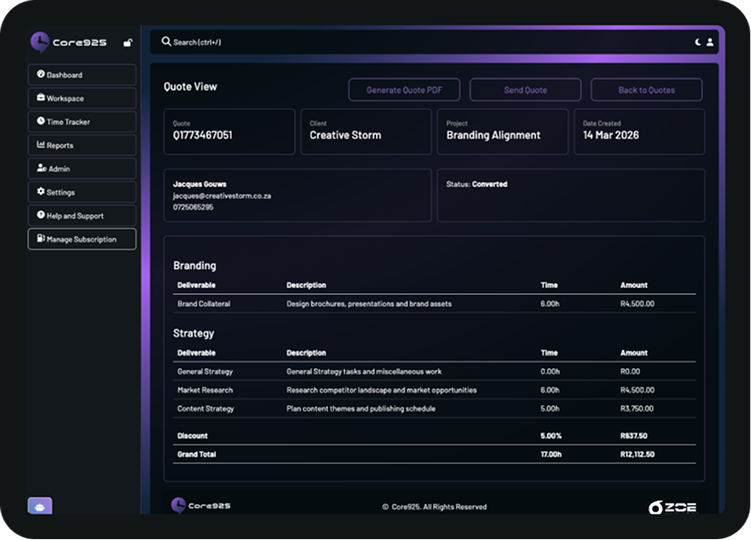Screen dimensions: 751x540
Task: Open Time Tracker from the sidebar
Action: click(x=82, y=122)
